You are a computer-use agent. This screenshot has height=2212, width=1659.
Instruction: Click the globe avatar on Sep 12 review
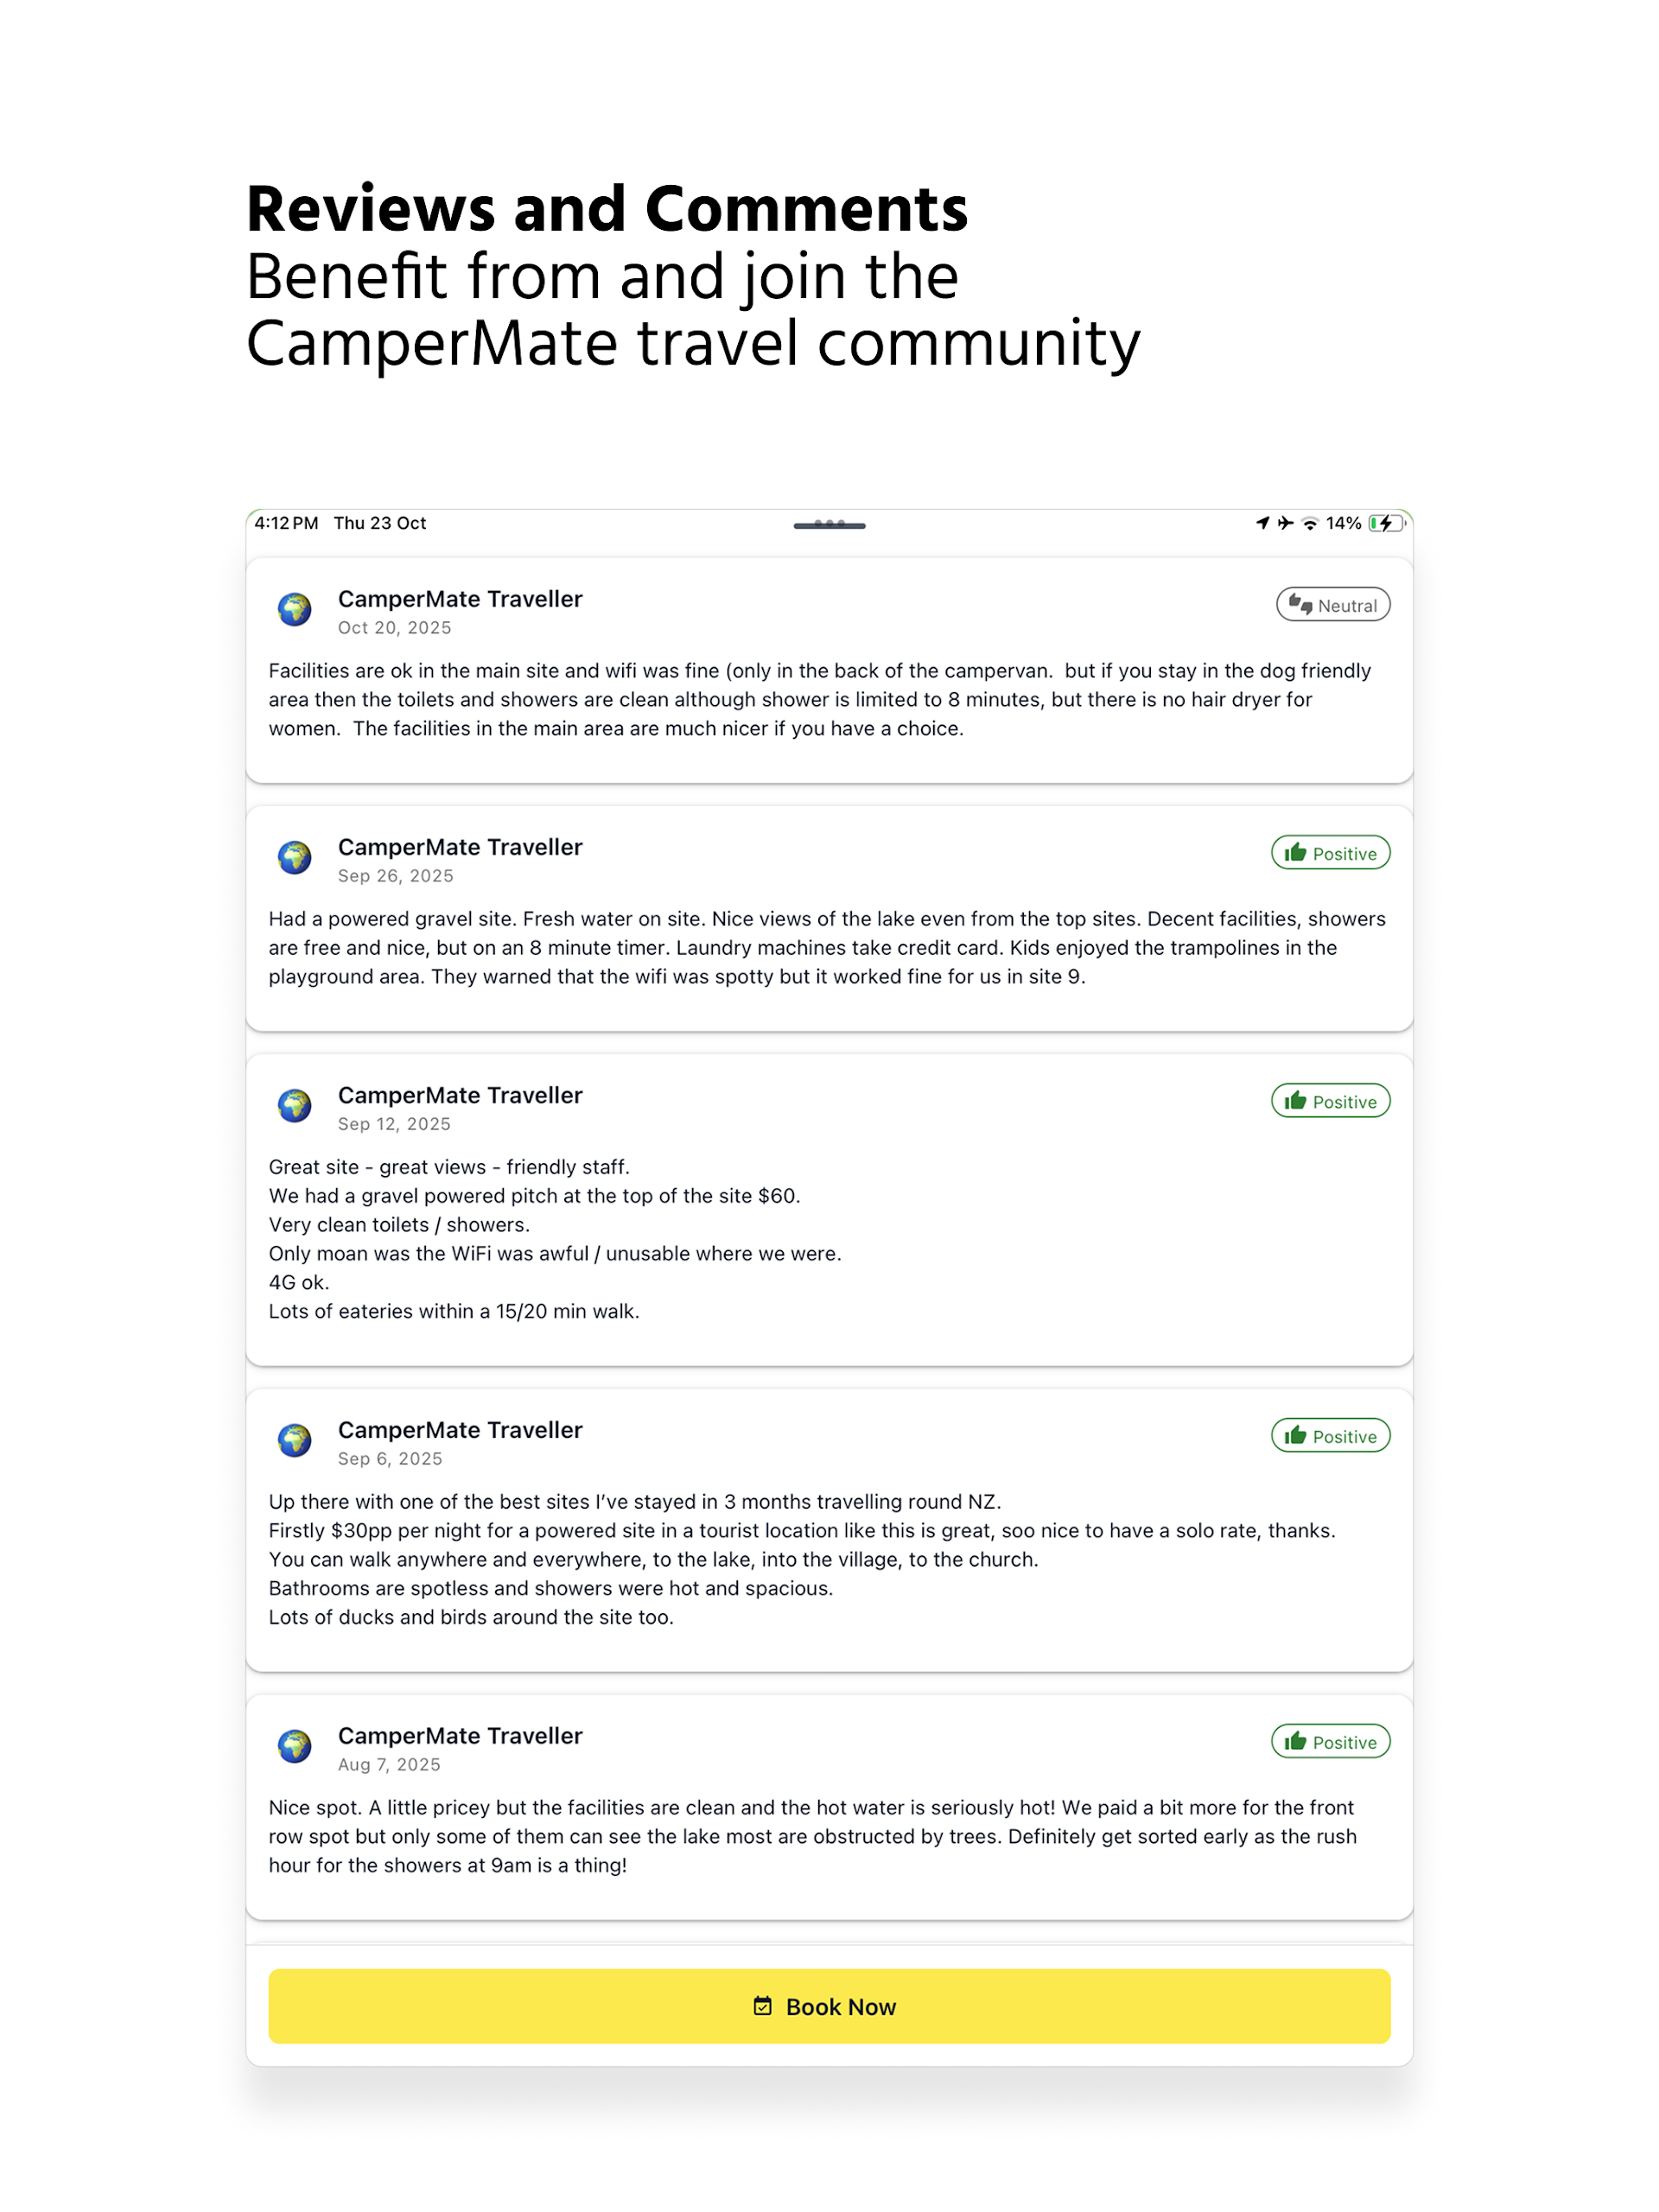tap(294, 1105)
